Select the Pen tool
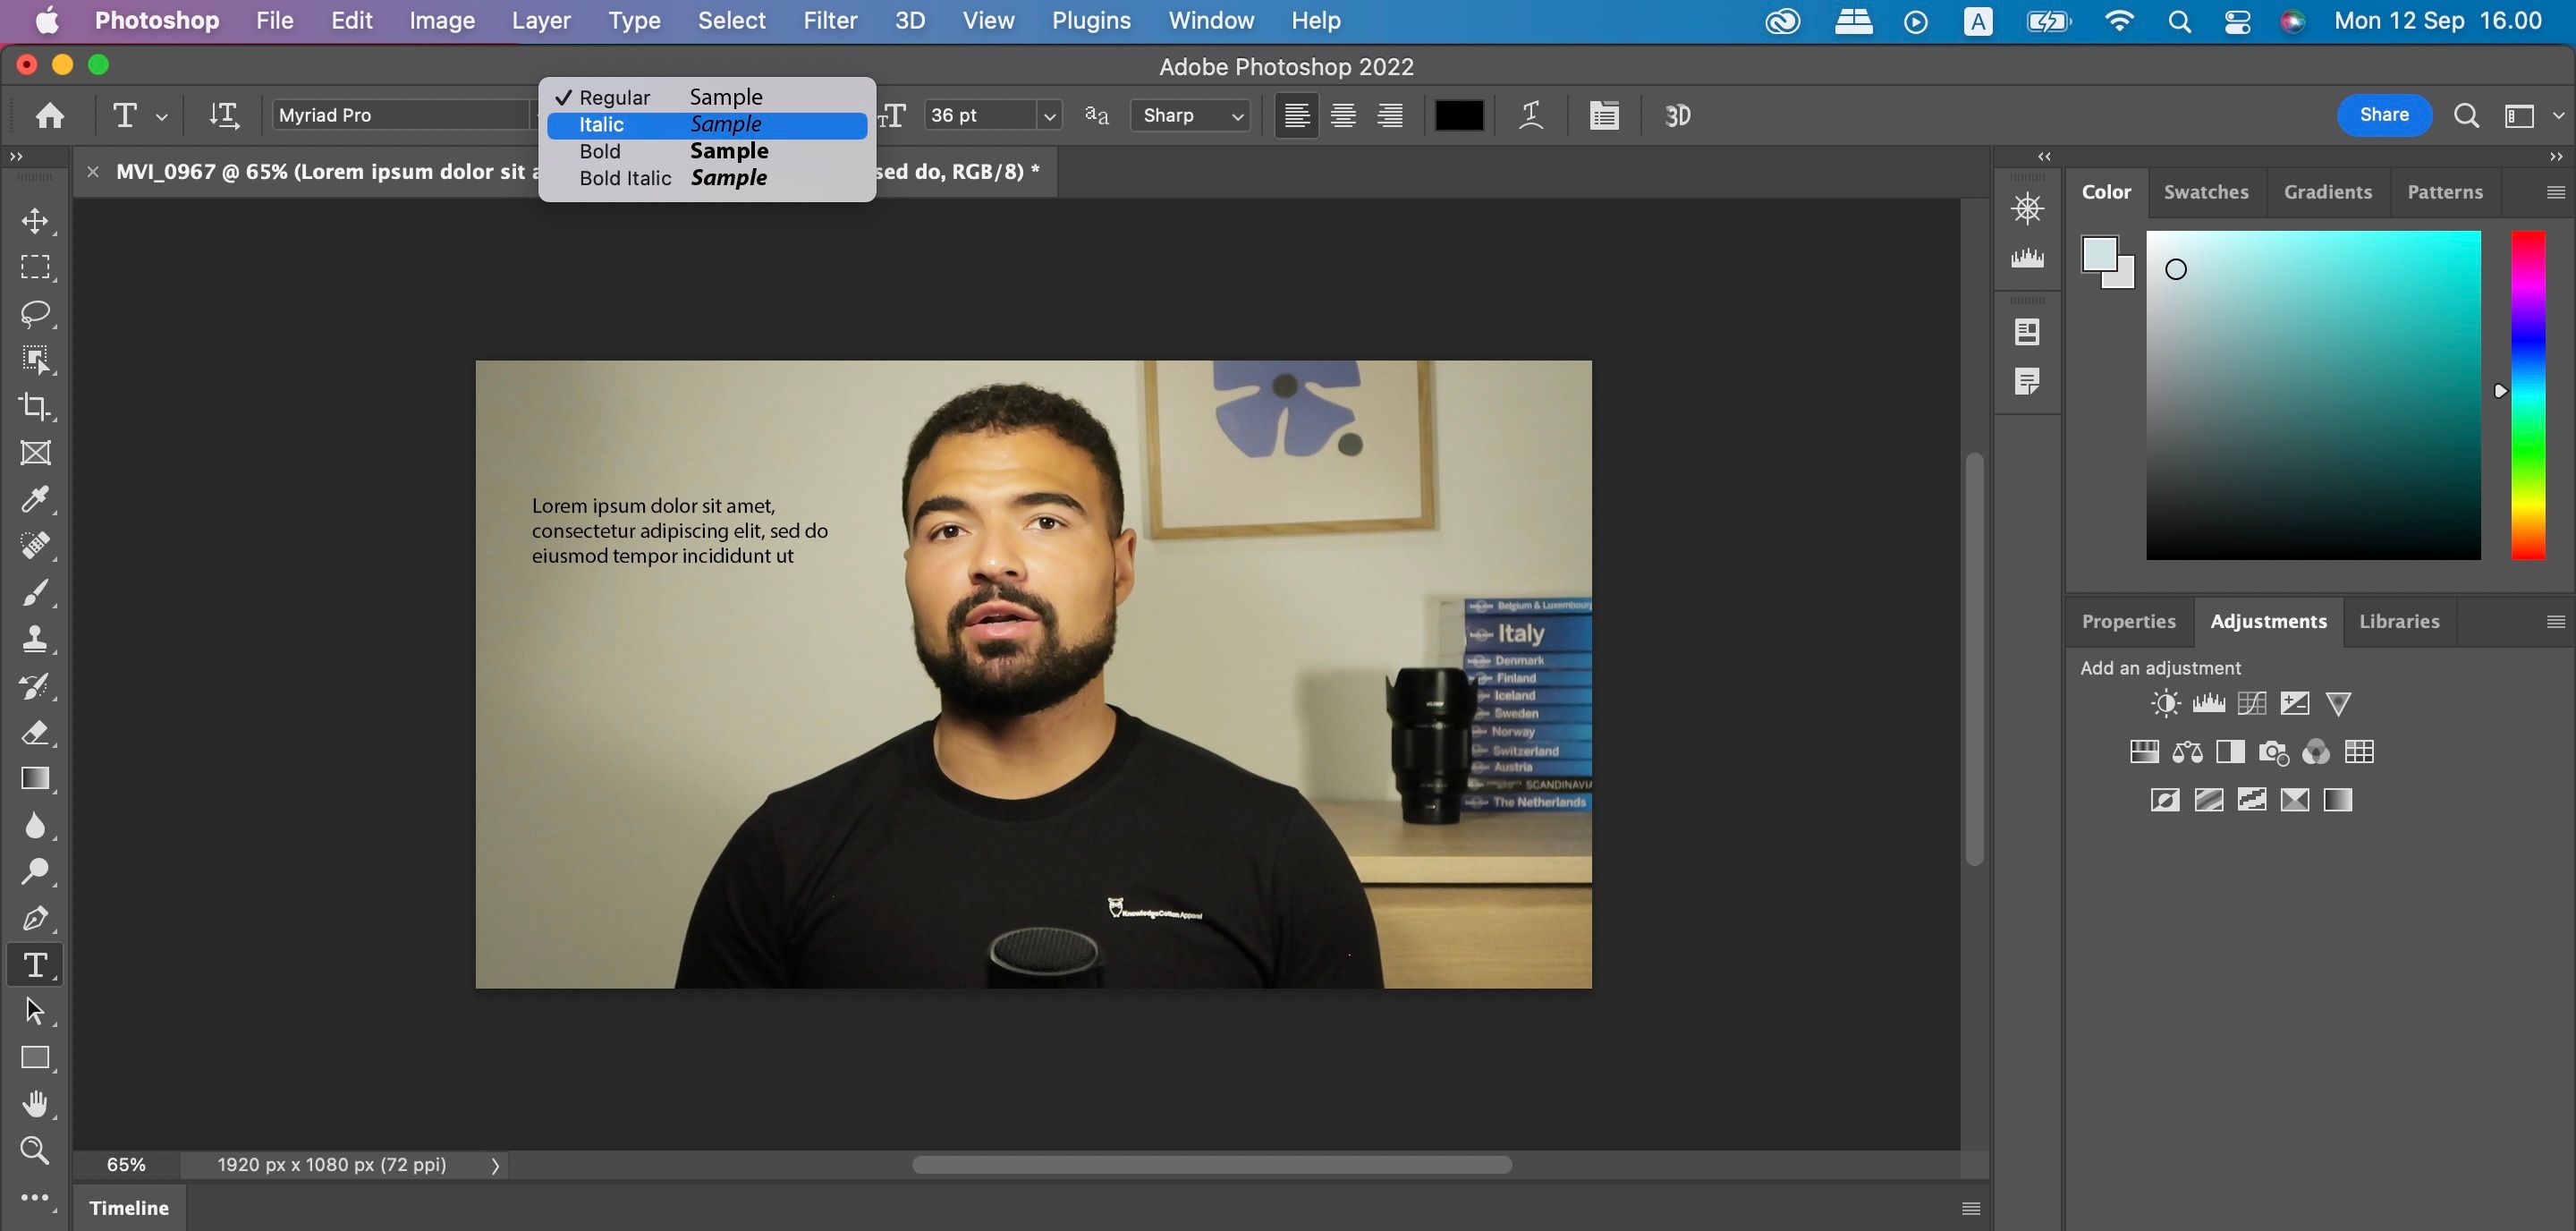This screenshot has width=2576, height=1231. click(x=35, y=918)
